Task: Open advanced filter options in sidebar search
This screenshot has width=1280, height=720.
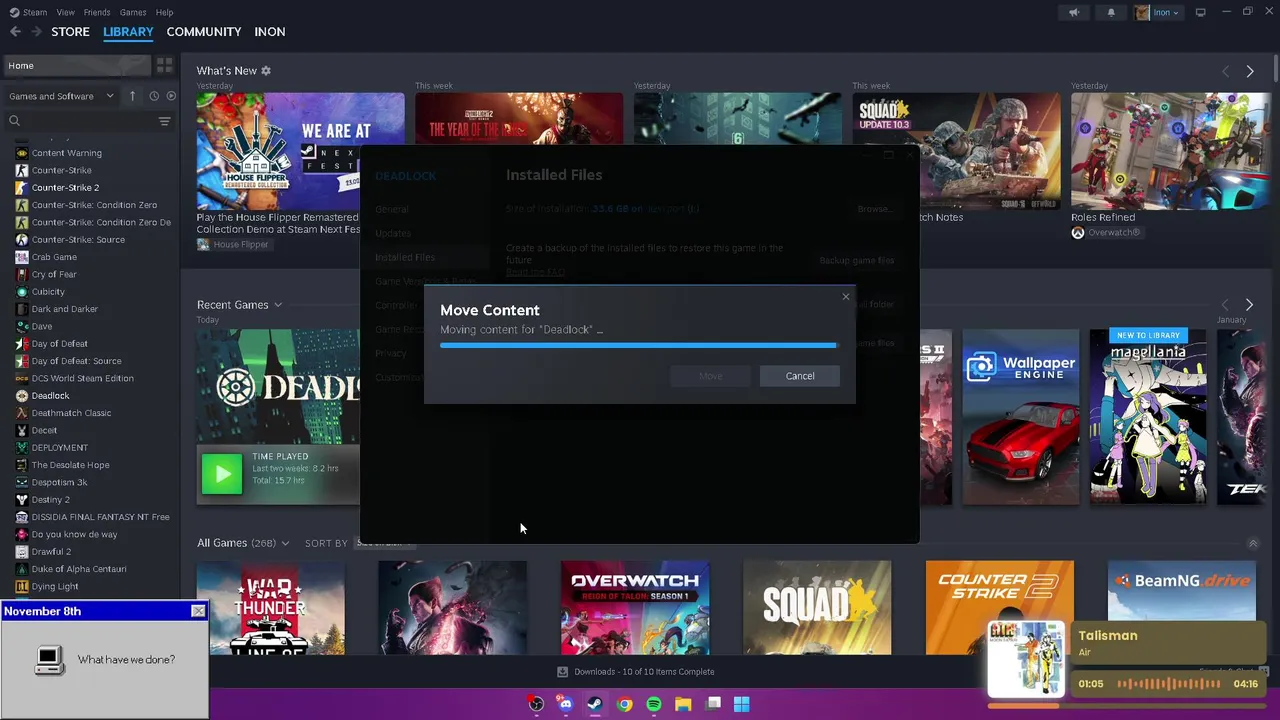Action: pyautogui.click(x=164, y=121)
